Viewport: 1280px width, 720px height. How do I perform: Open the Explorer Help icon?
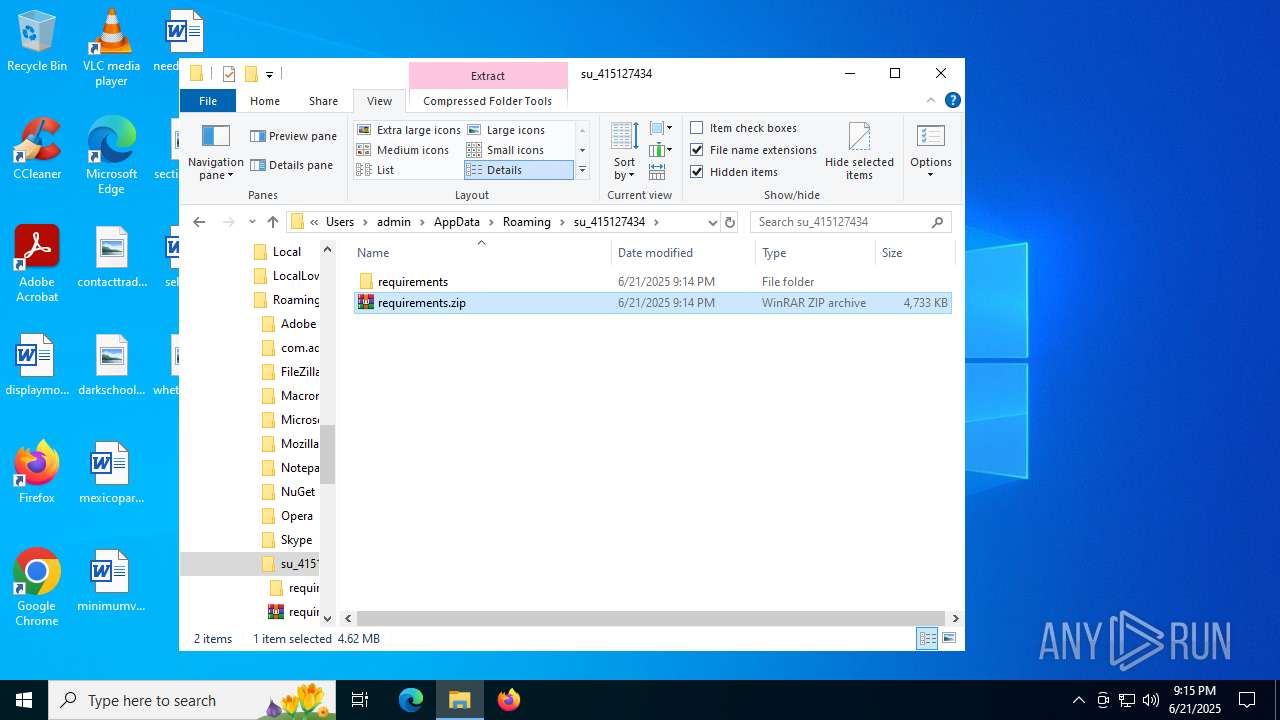coord(953,100)
